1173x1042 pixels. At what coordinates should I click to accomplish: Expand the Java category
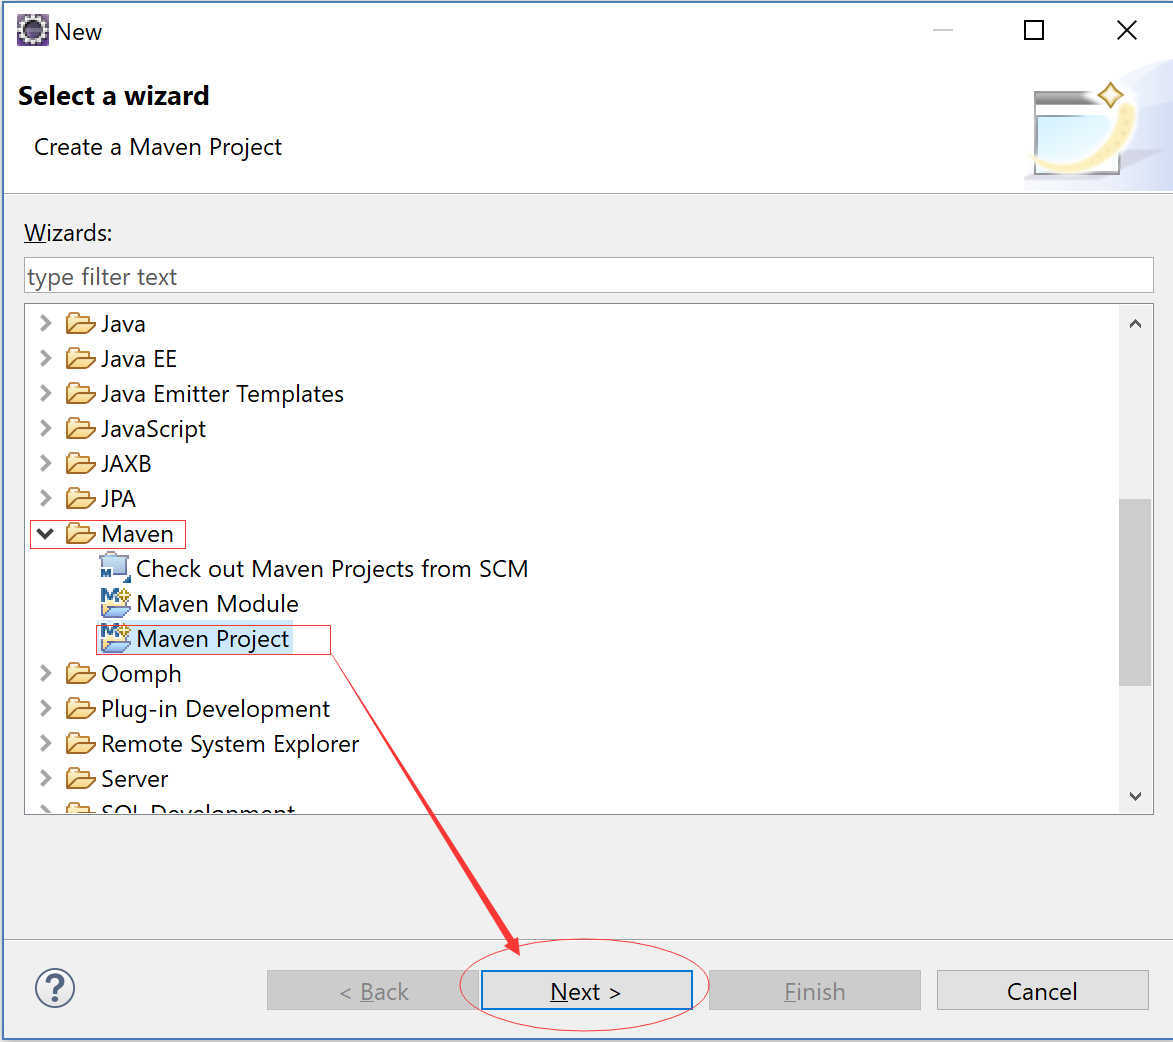pos(46,323)
